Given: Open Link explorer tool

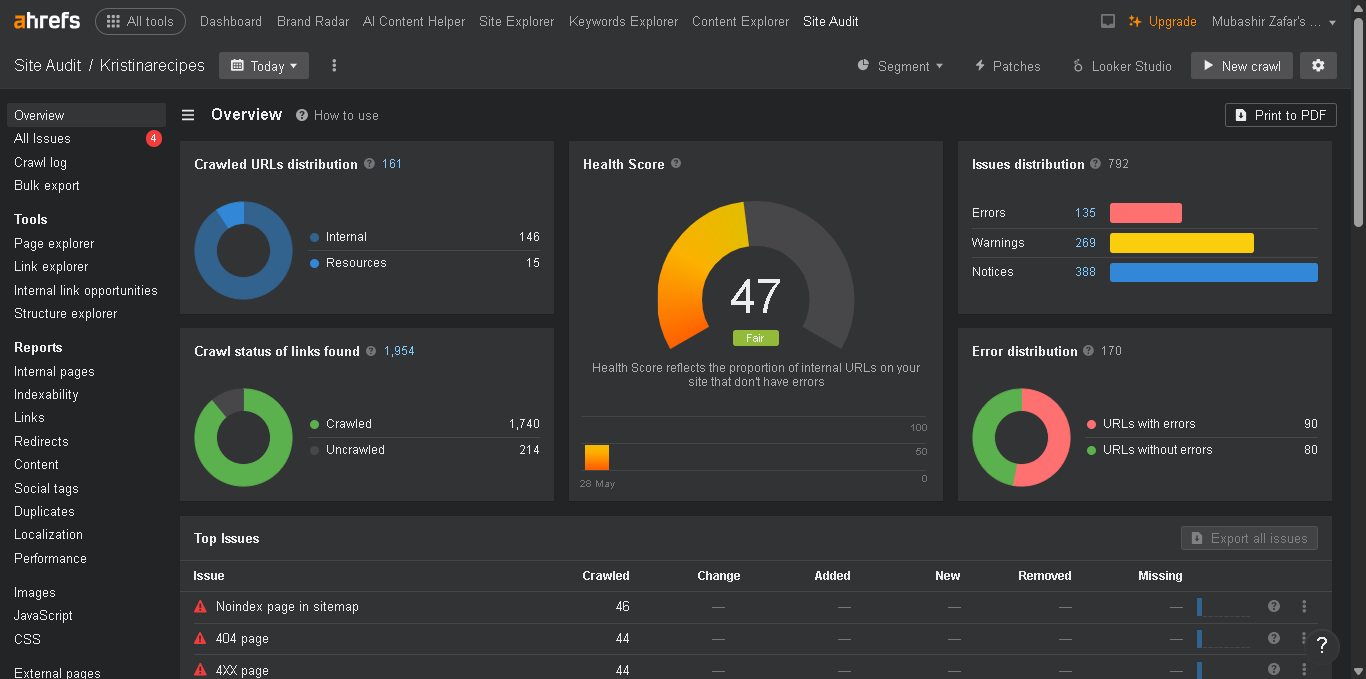Looking at the screenshot, I should click(51, 266).
